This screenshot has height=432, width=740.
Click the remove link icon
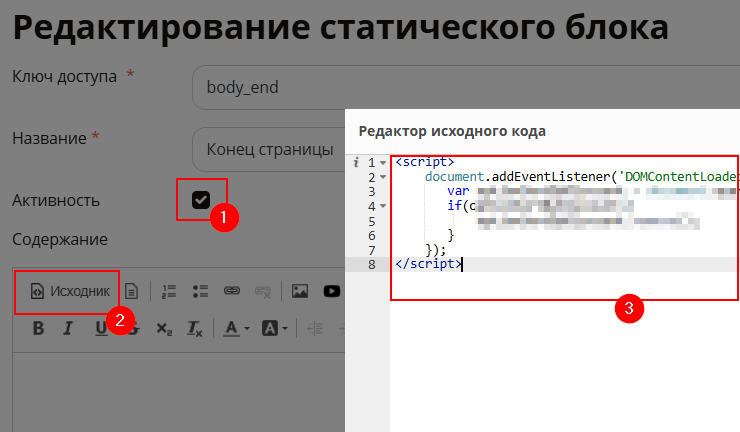[263, 291]
